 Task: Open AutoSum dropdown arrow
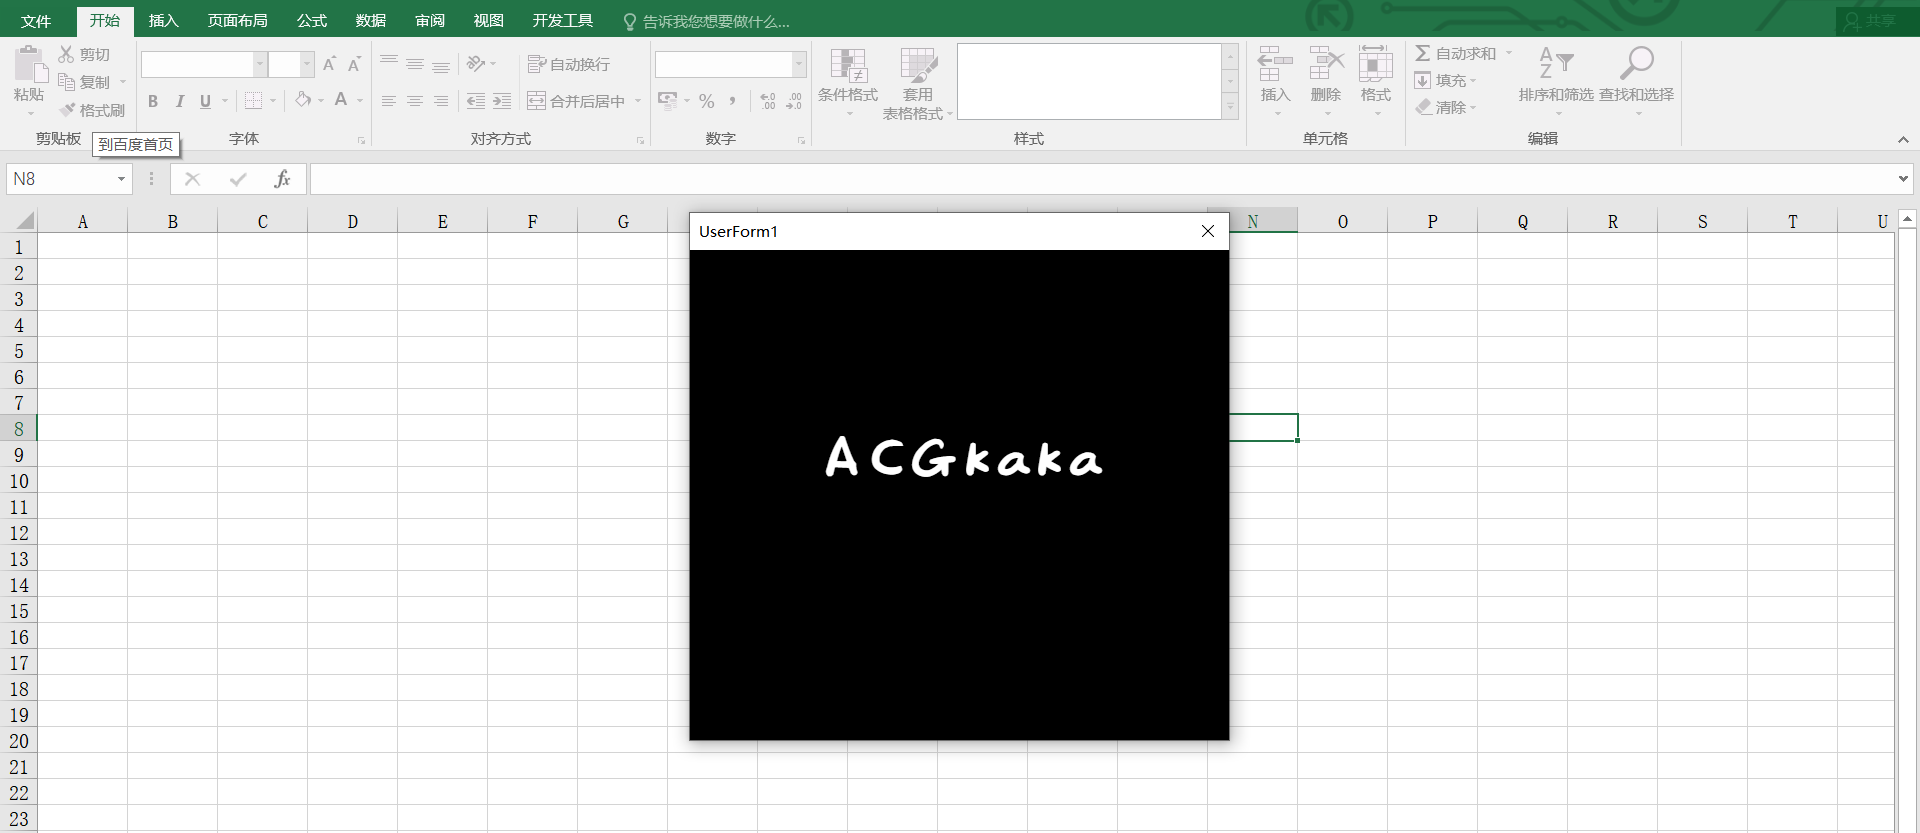pyautogui.click(x=1509, y=53)
